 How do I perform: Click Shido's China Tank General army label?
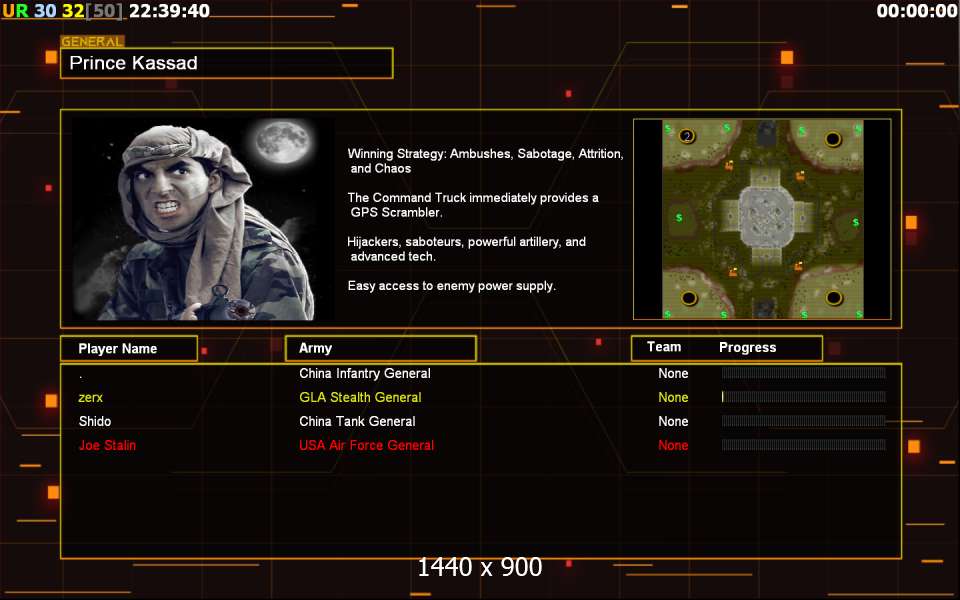(x=357, y=421)
